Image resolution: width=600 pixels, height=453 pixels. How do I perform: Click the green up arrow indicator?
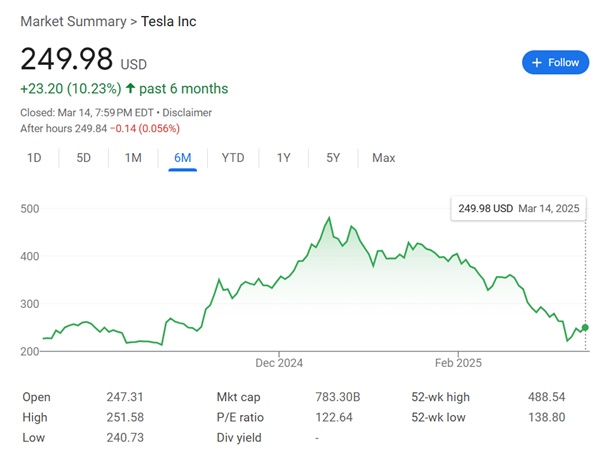(131, 89)
